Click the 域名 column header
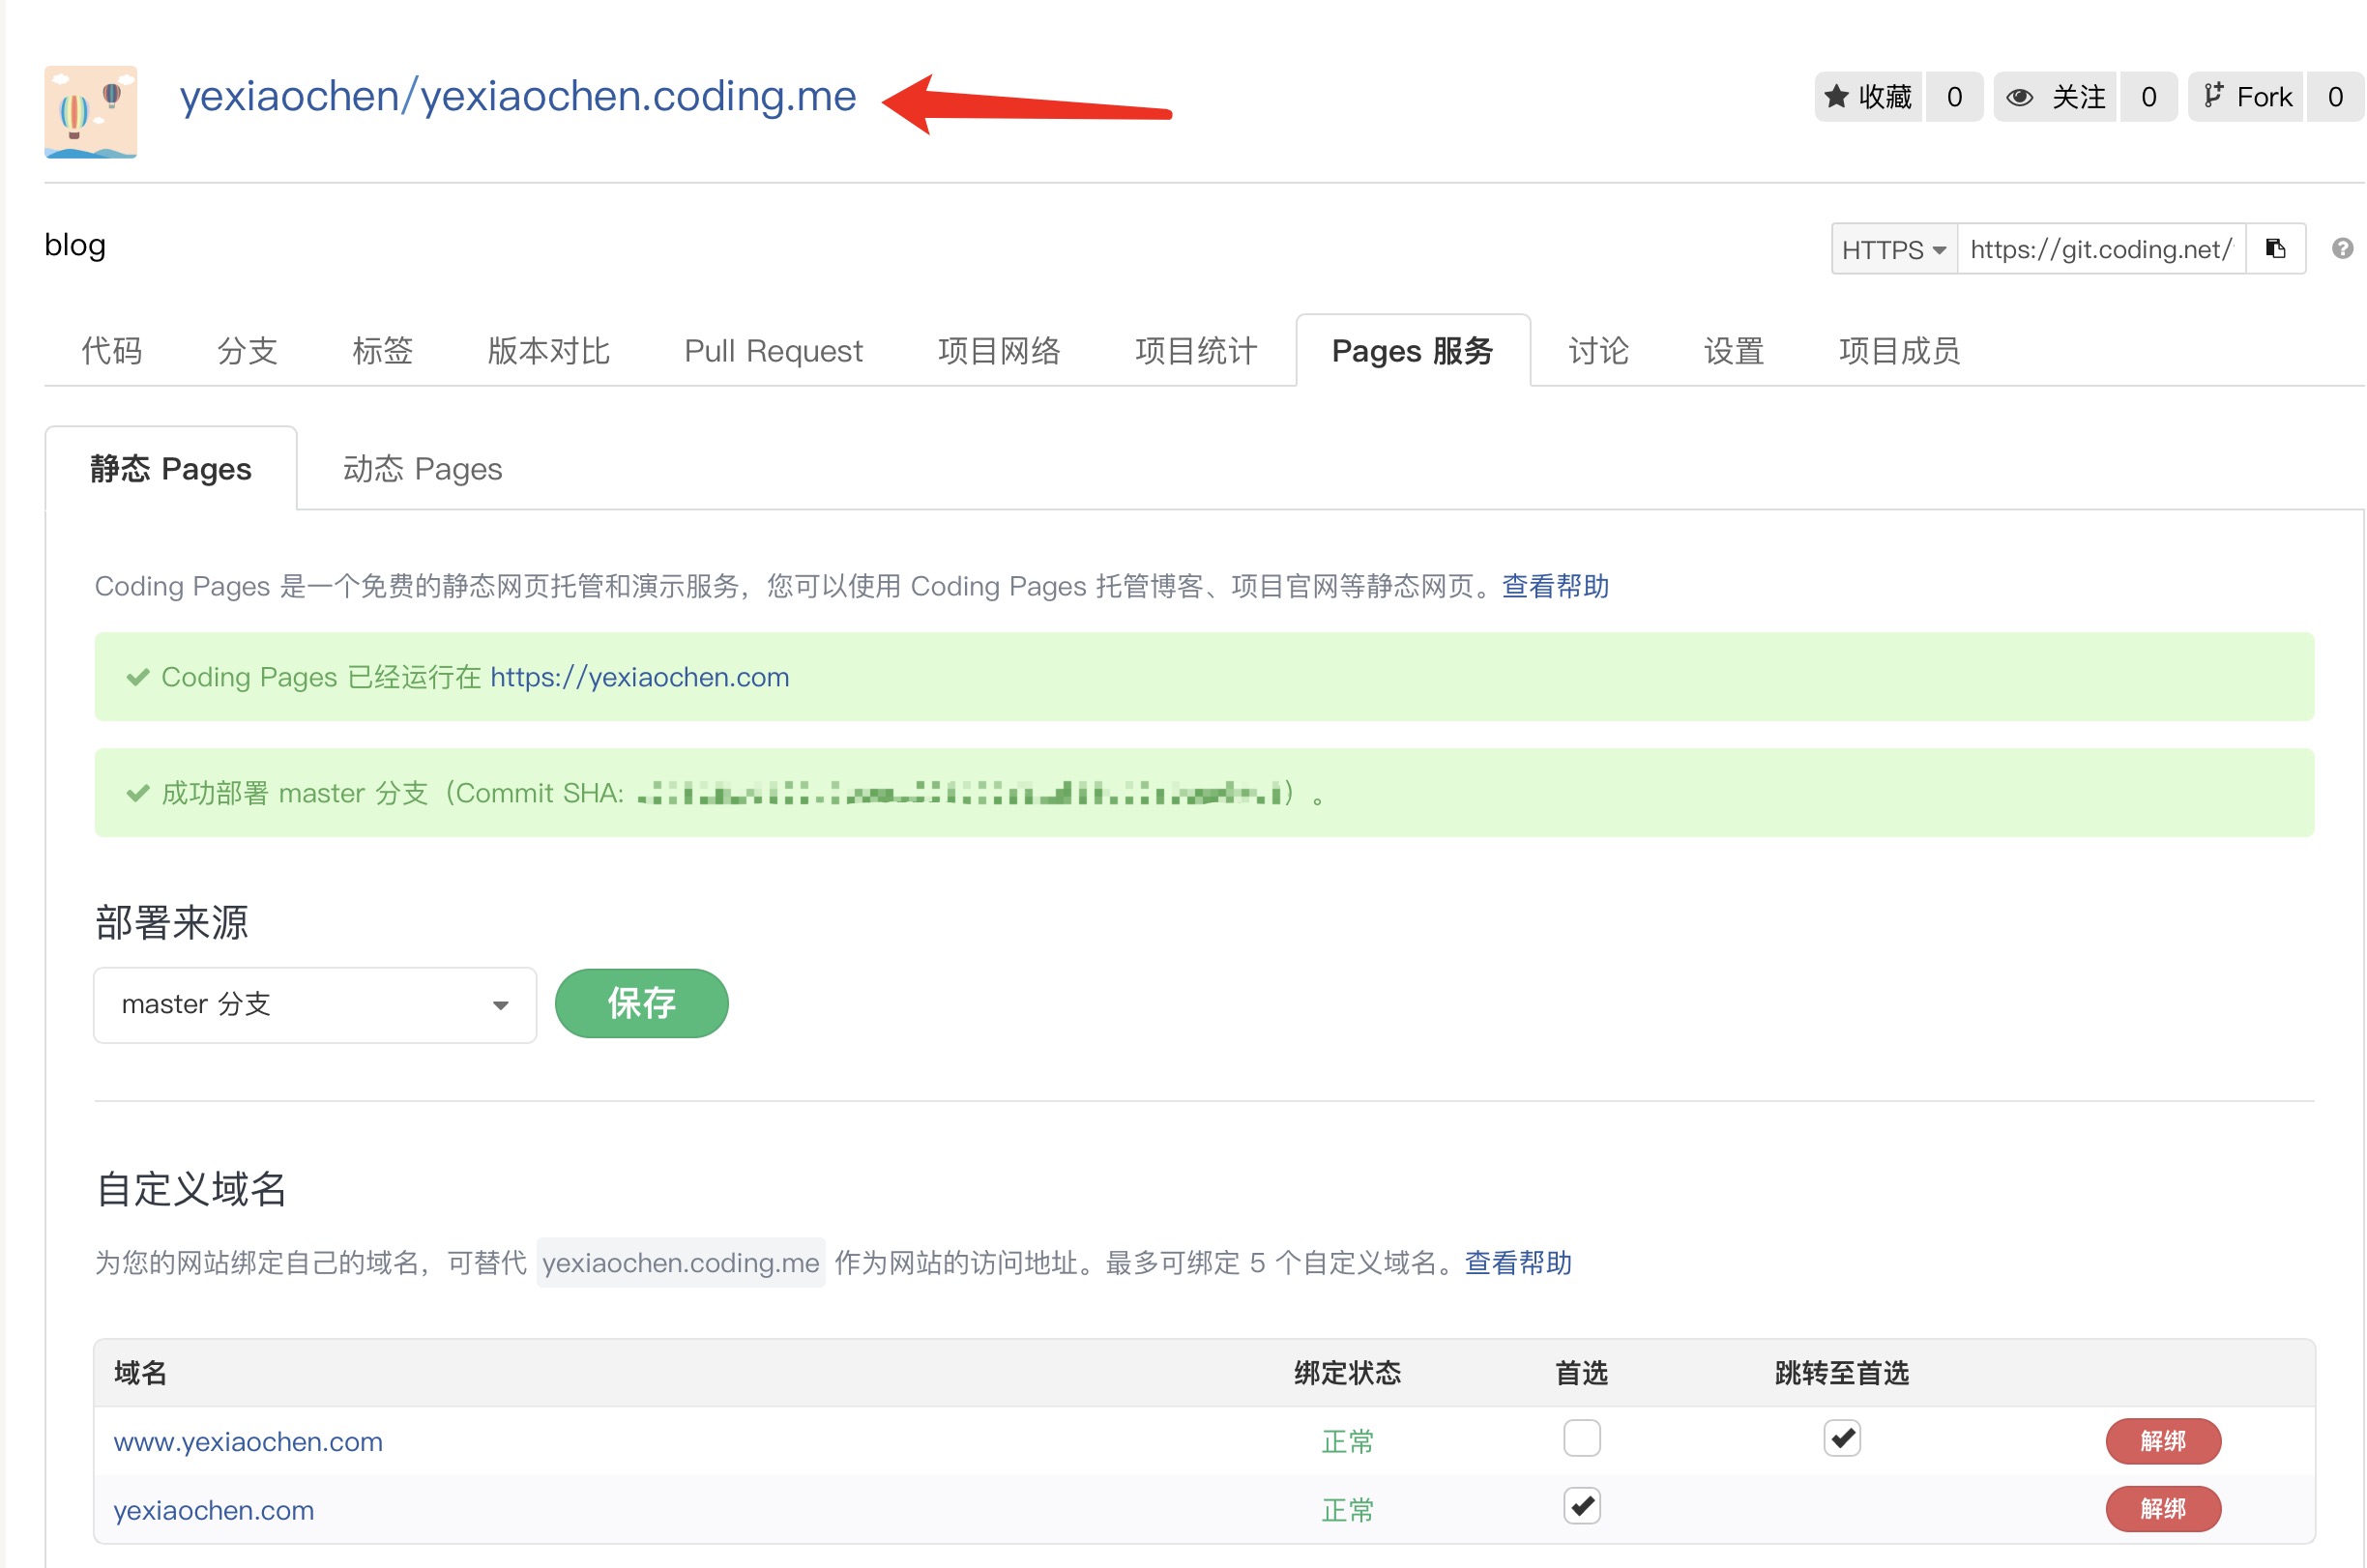 (140, 1373)
